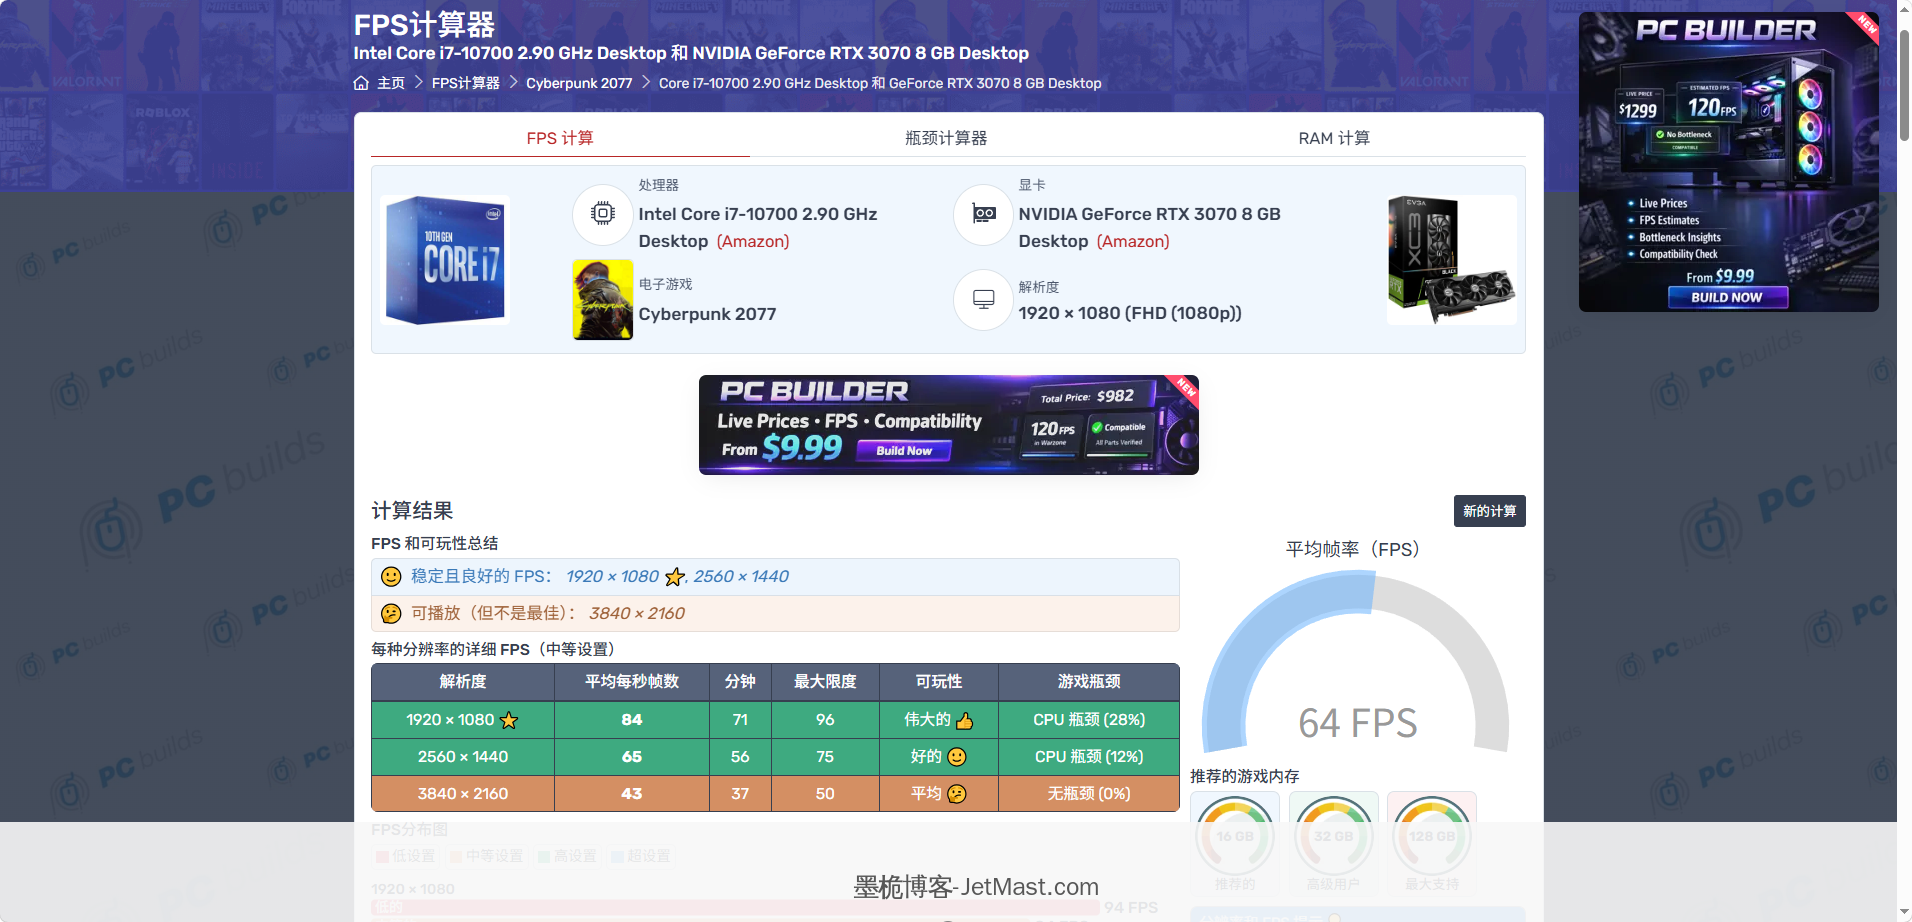The image size is (1912, 922).
Task: Click the 3840 × 2160 row resolution cell
Action: tap(463, 794)
